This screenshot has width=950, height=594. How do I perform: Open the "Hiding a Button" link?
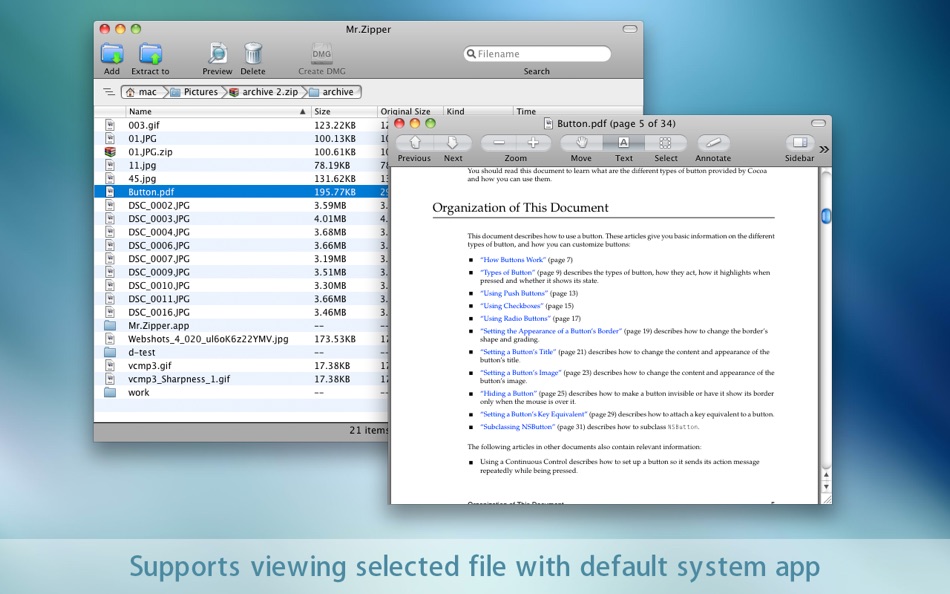coord(508,394)
